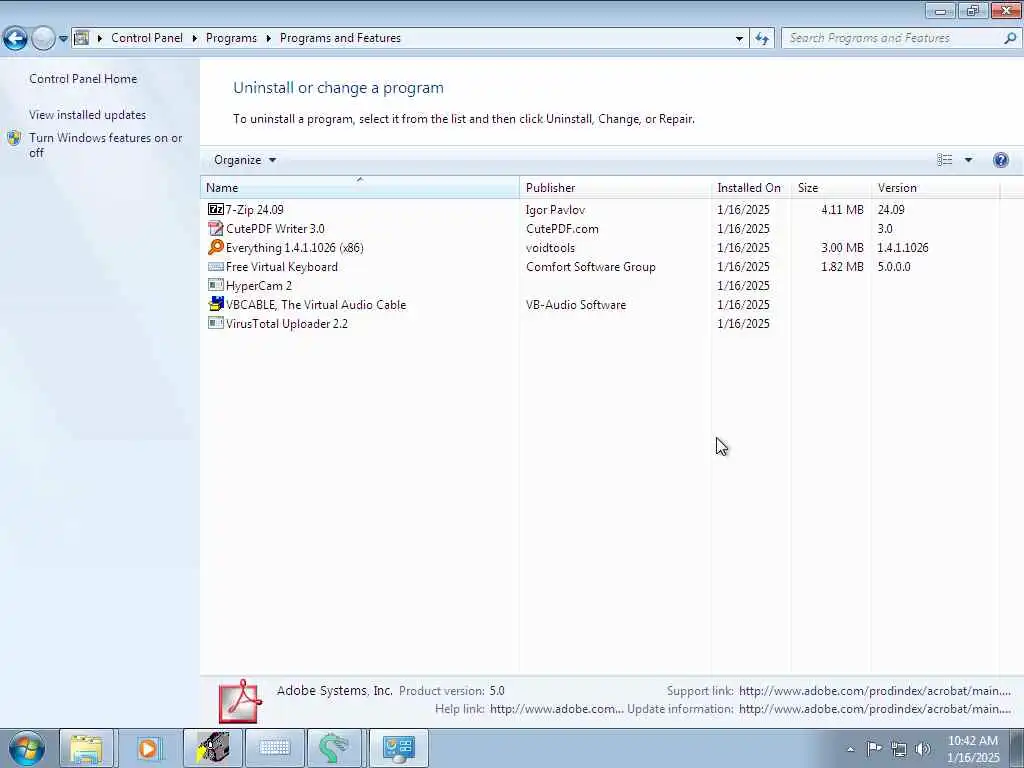Screen dimensions: 1024x768
Task: Click the Control Panel breadcrumb
Action: 147,38
